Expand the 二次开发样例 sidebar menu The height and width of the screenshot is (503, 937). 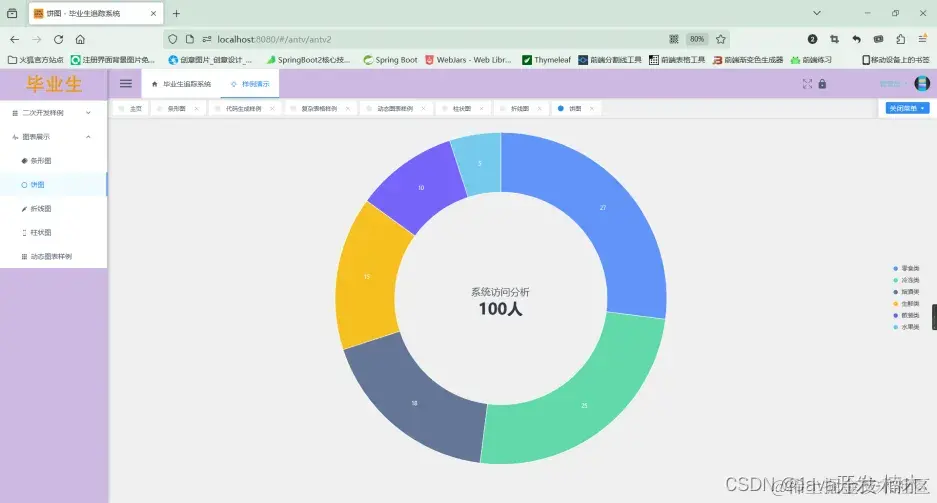click(x=54, y=113)
